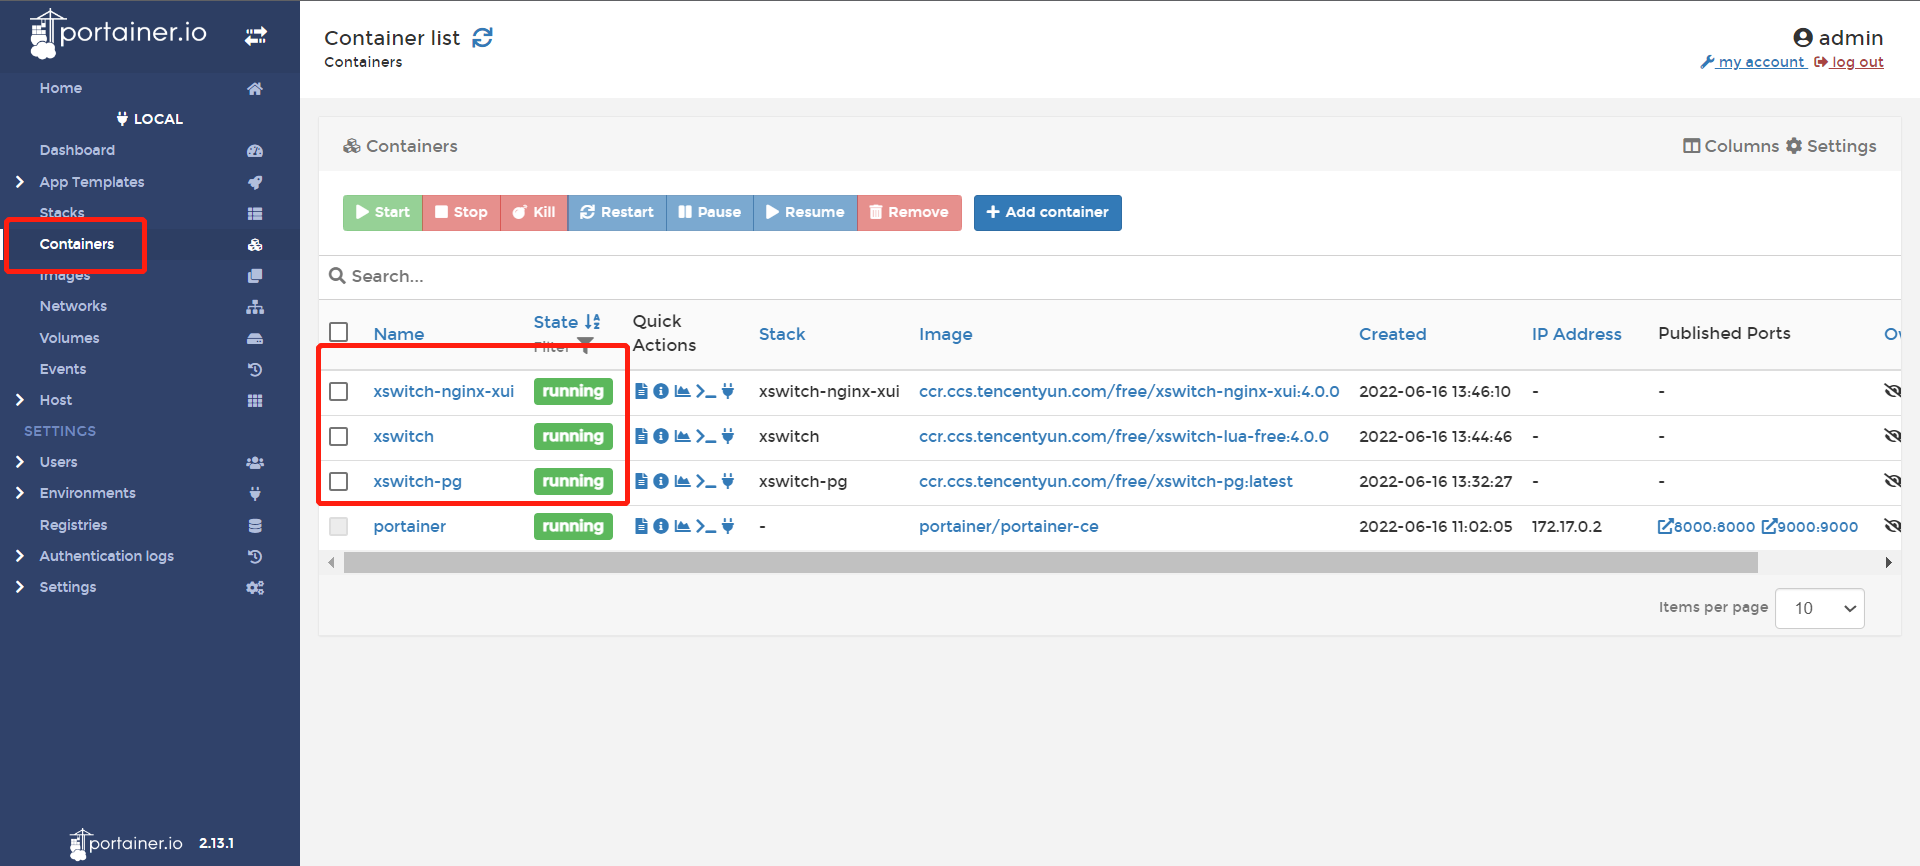Open table Settings gear menu
Screen dimensions: 1920x866
(1831, 146)
